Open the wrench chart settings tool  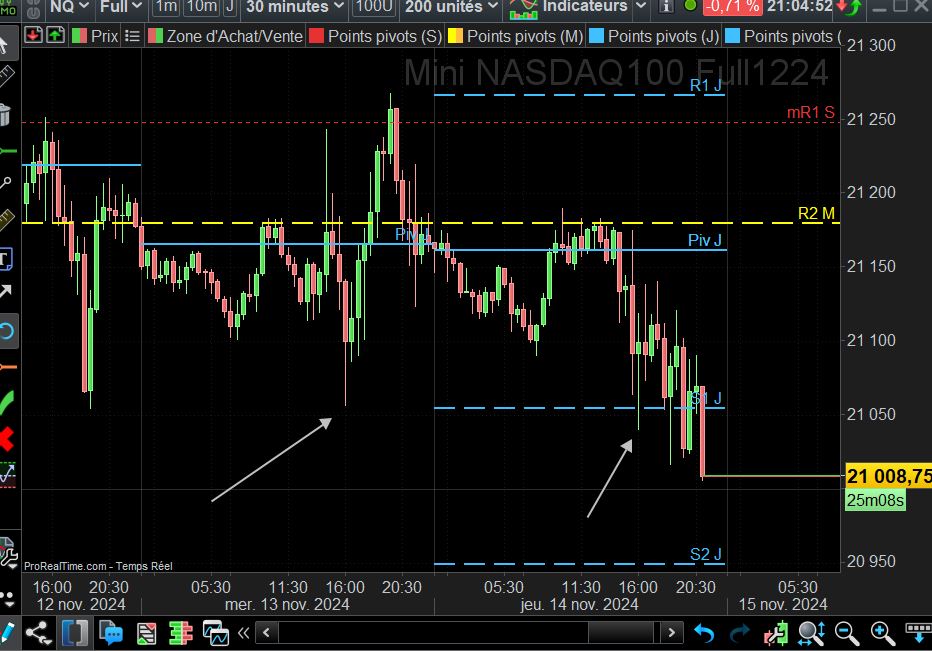click(8, 553)
